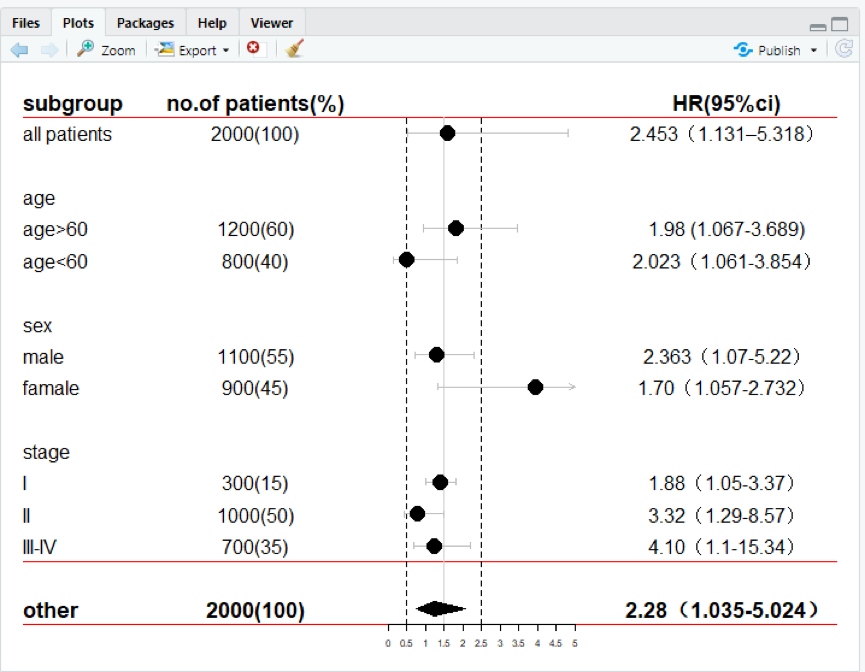The height and width of the screenshot is (672, 865).
Task: Click the '300(15)' patient count
Action: tap(255, 483)
